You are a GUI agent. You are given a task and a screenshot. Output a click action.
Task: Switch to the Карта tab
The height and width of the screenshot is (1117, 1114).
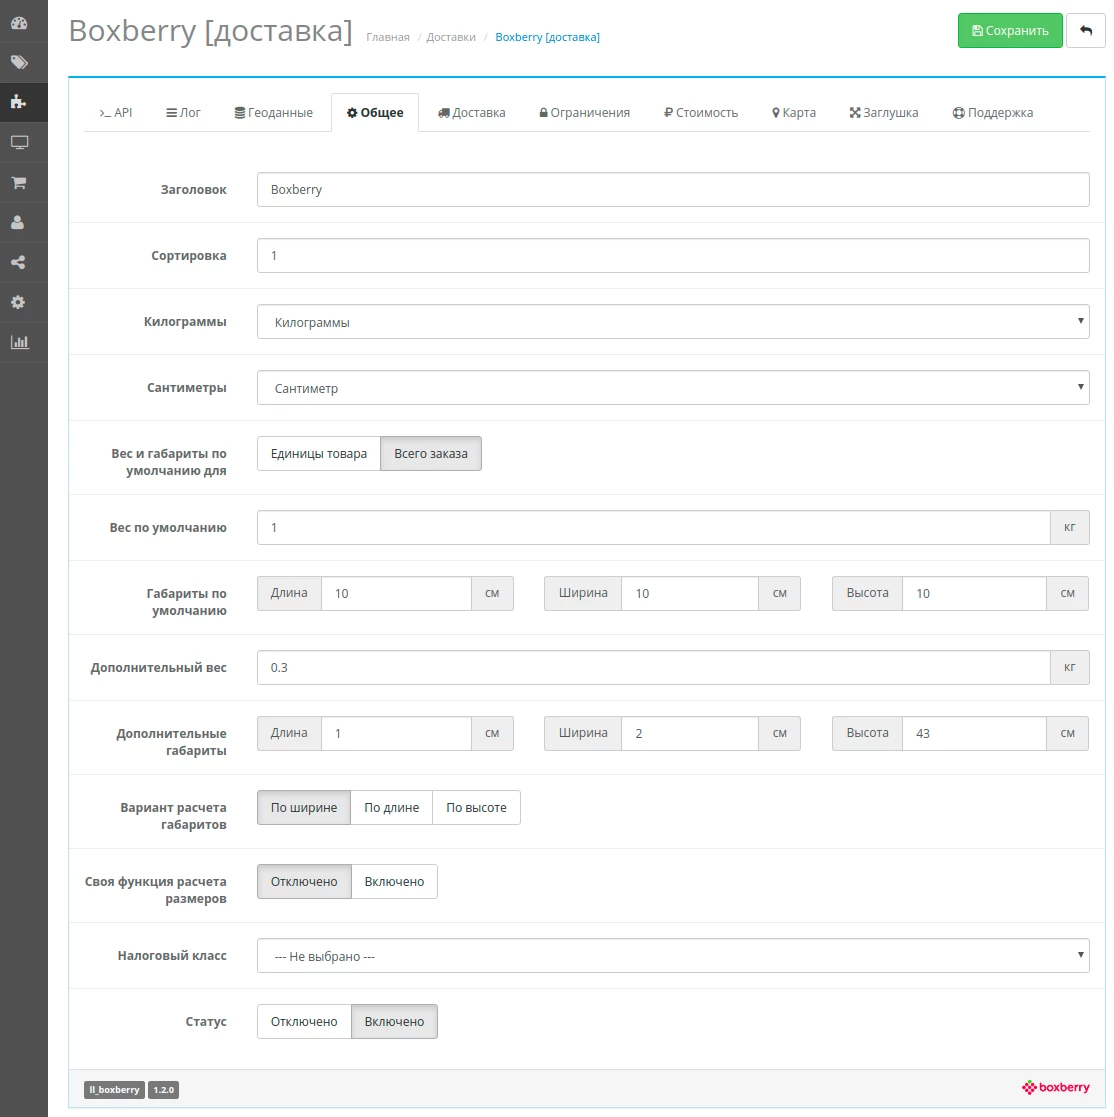point(794,113)
